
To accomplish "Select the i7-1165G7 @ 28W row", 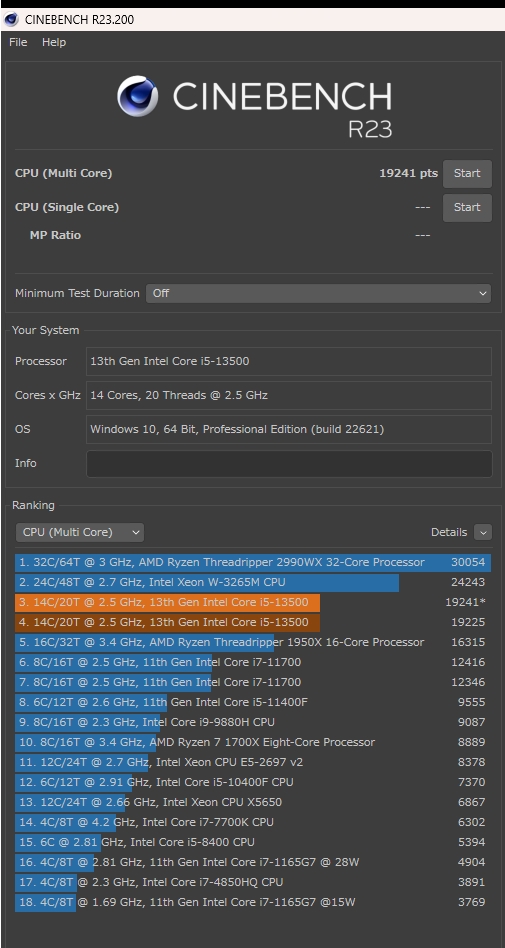I will [253, 862].
